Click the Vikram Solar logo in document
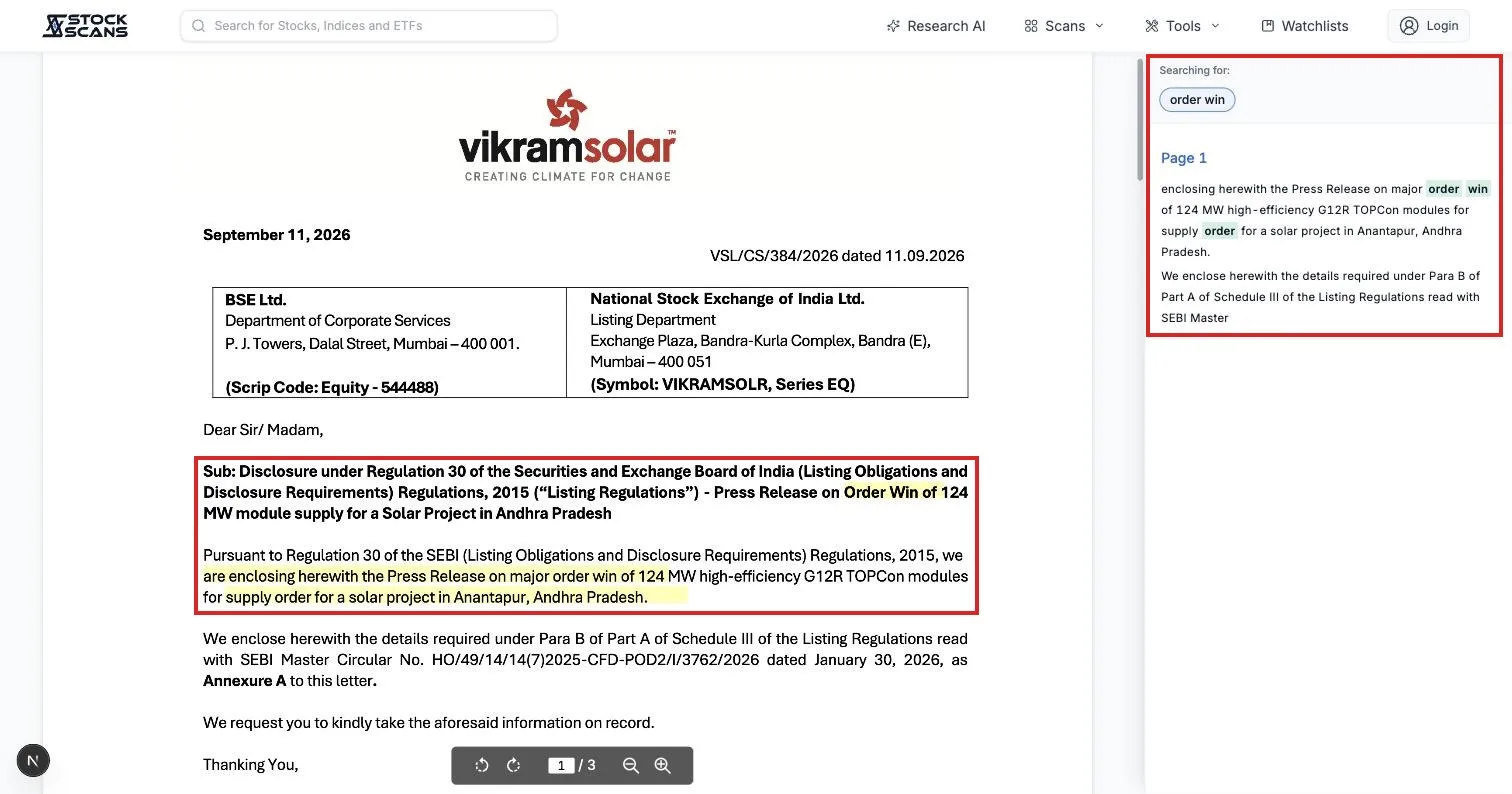The width and height of the screenshot is (1512, 794). [x=567, y=136]
